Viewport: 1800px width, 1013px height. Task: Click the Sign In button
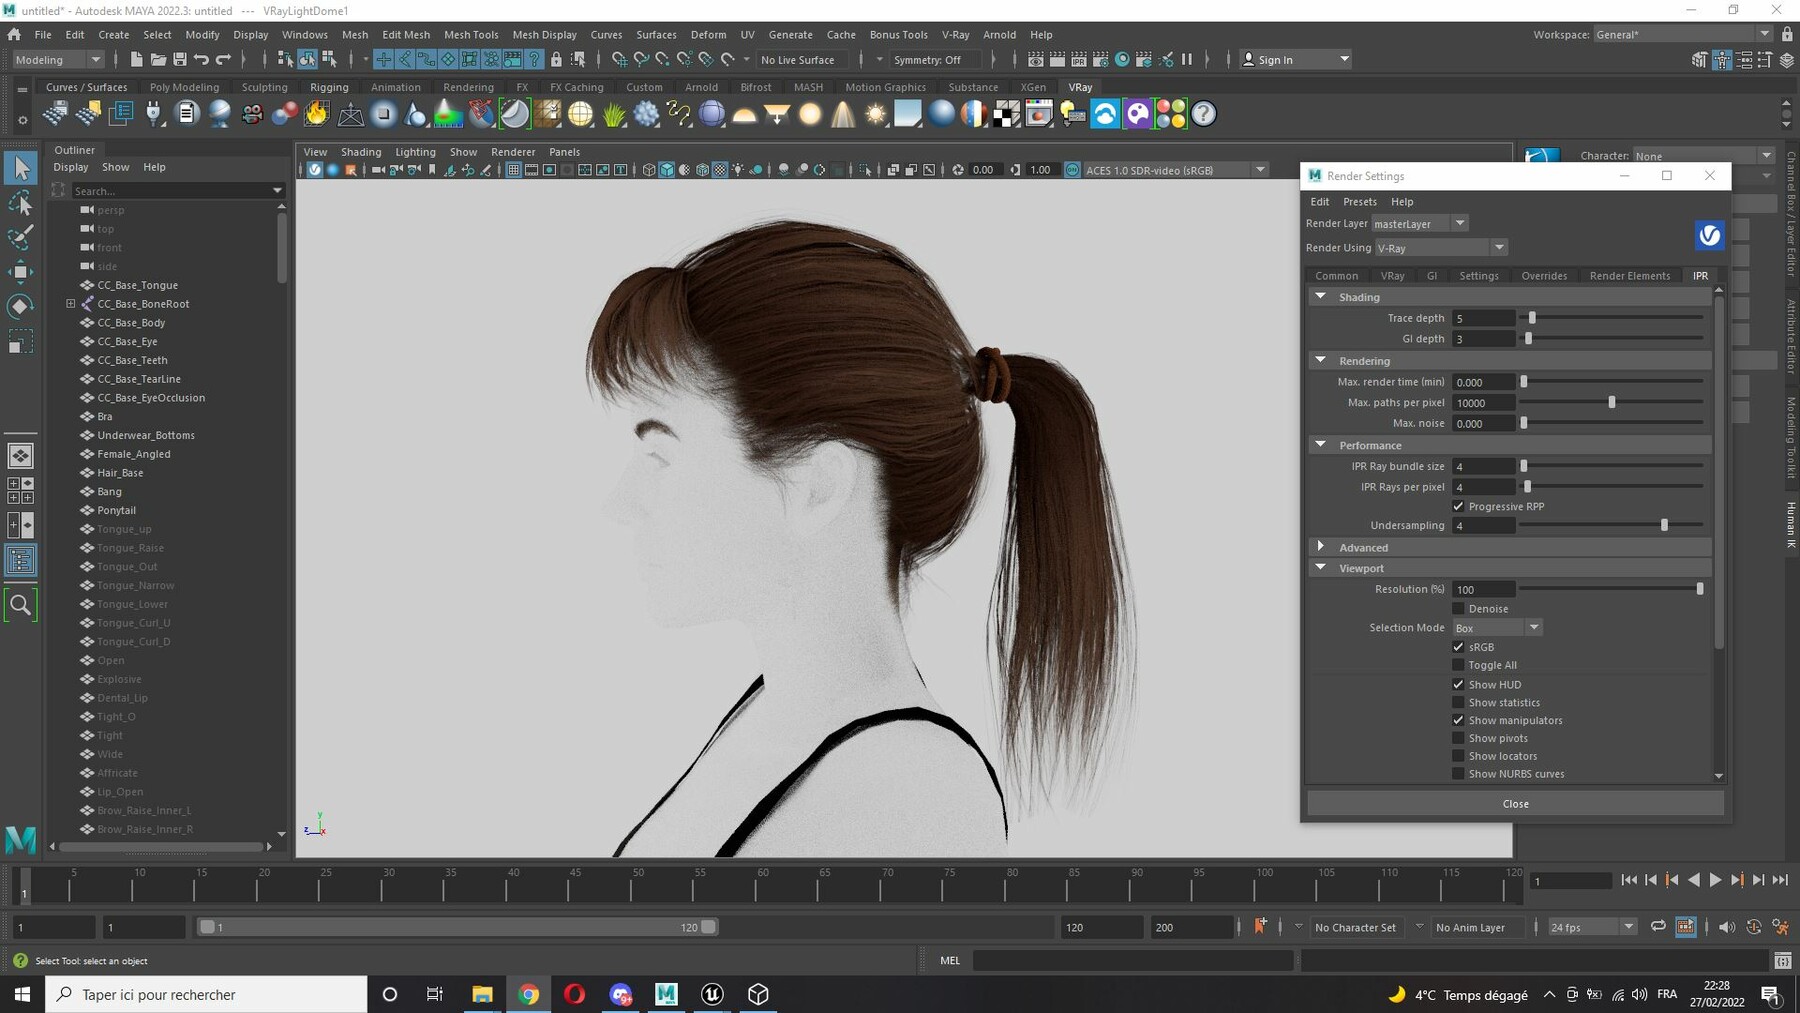point(1295,60)
